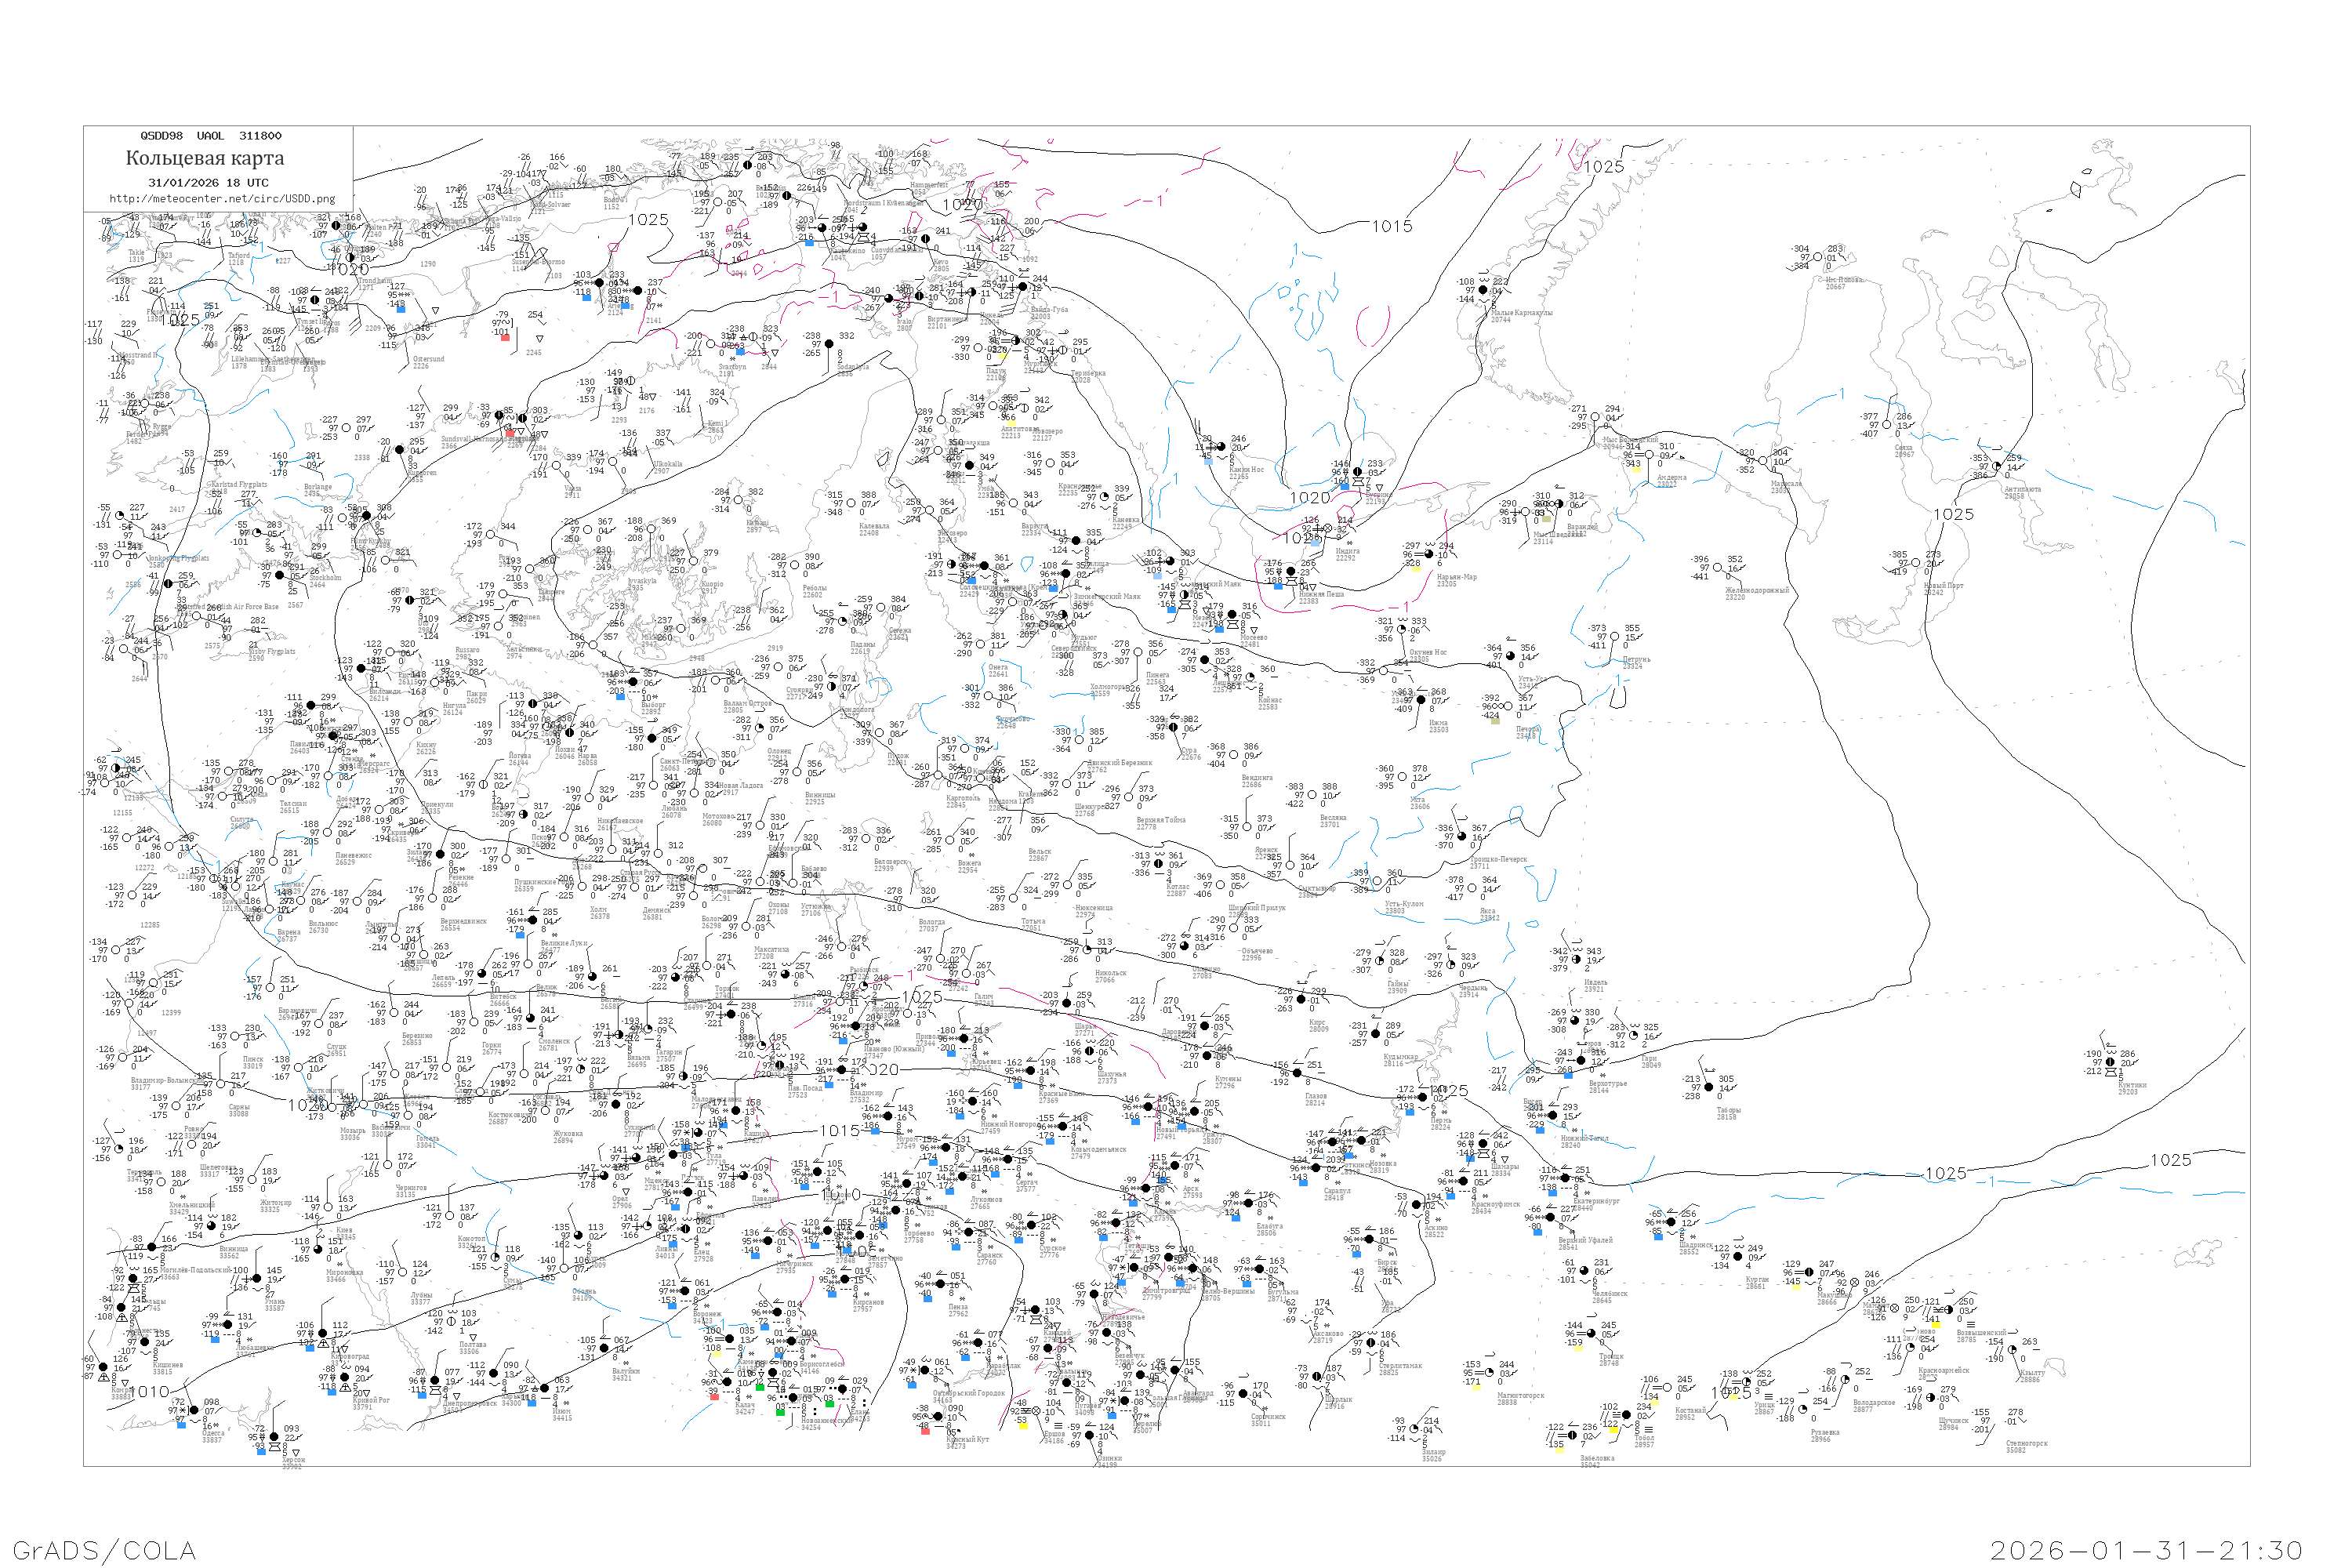The height and width of the screenshot is (1568, 2352).
Task: Click the blue marker below Шадринск station
Action: coord(1658,1237)
